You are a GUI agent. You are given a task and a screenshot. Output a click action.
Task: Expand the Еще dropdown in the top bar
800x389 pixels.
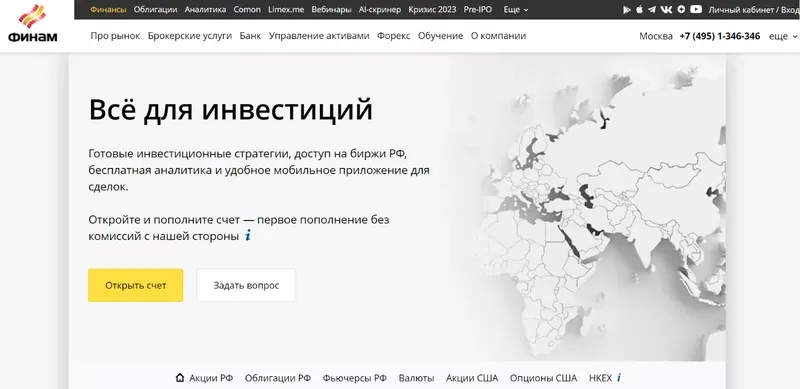(516, 9)
